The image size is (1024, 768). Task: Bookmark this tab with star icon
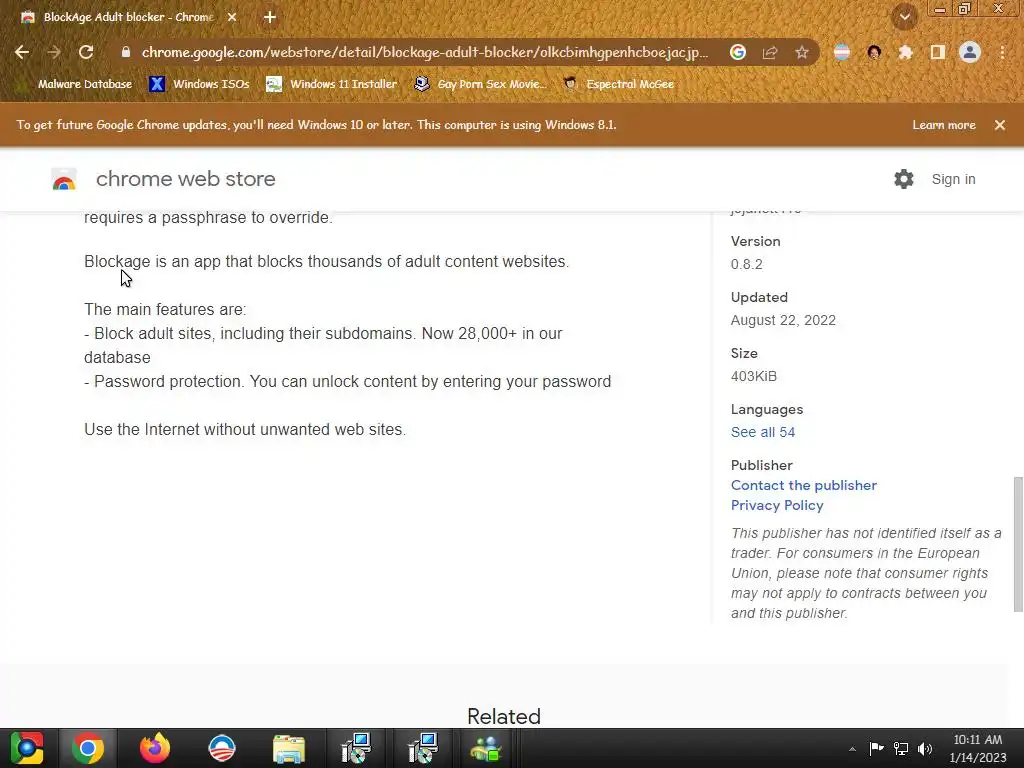point(802,52)
